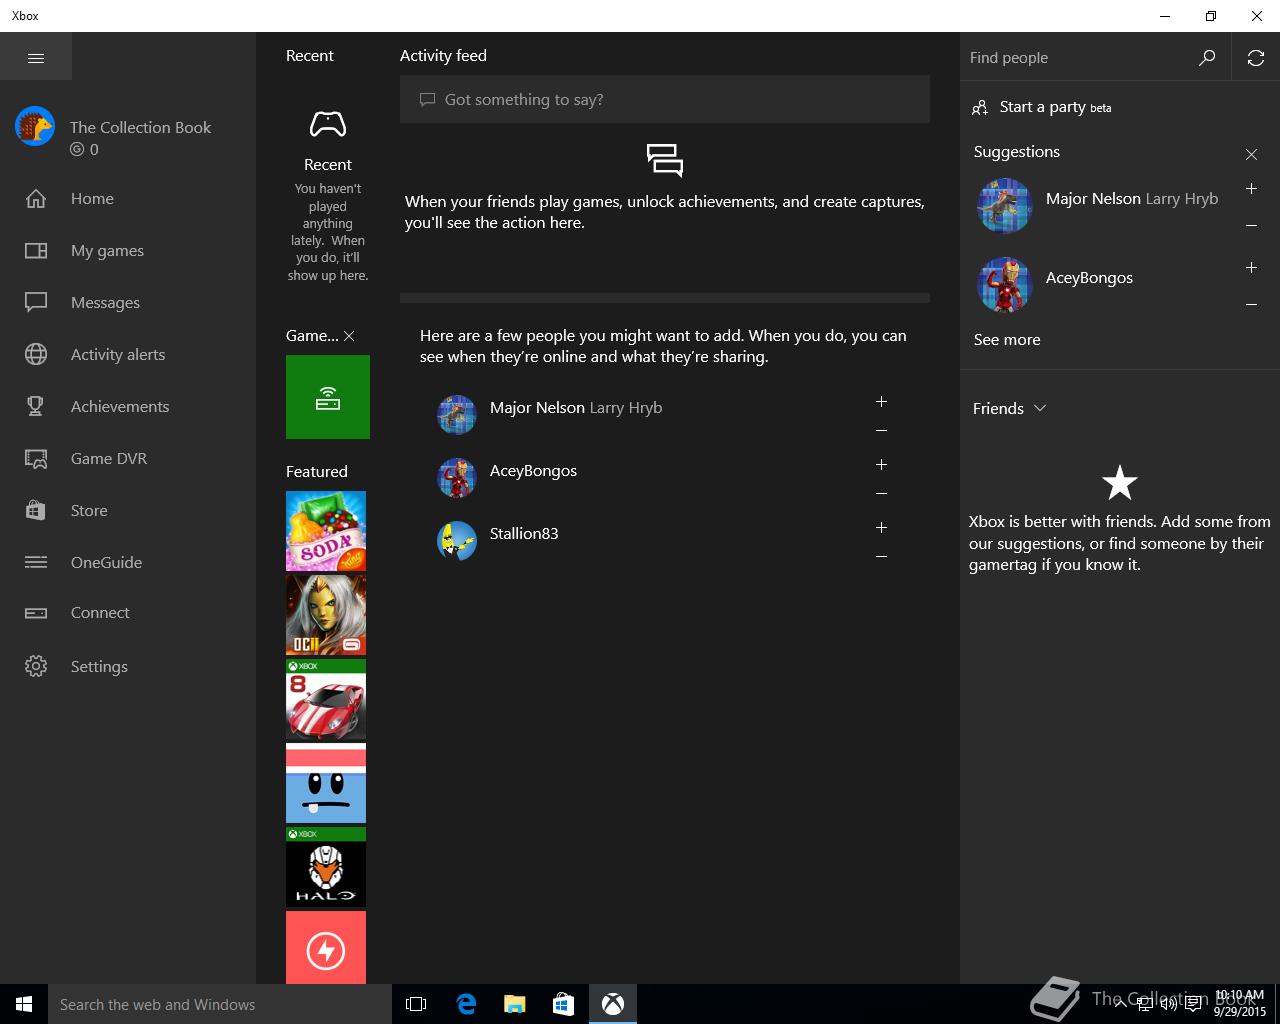1280x1024 pixels.
Task: Click the Connect console icon
Action: (x=36, y=613)
